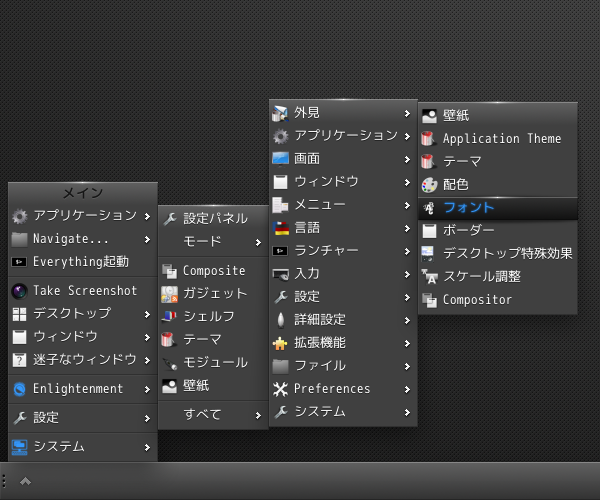
Task: Launch Everything起動 from main menu
Action: click(83, 262)
